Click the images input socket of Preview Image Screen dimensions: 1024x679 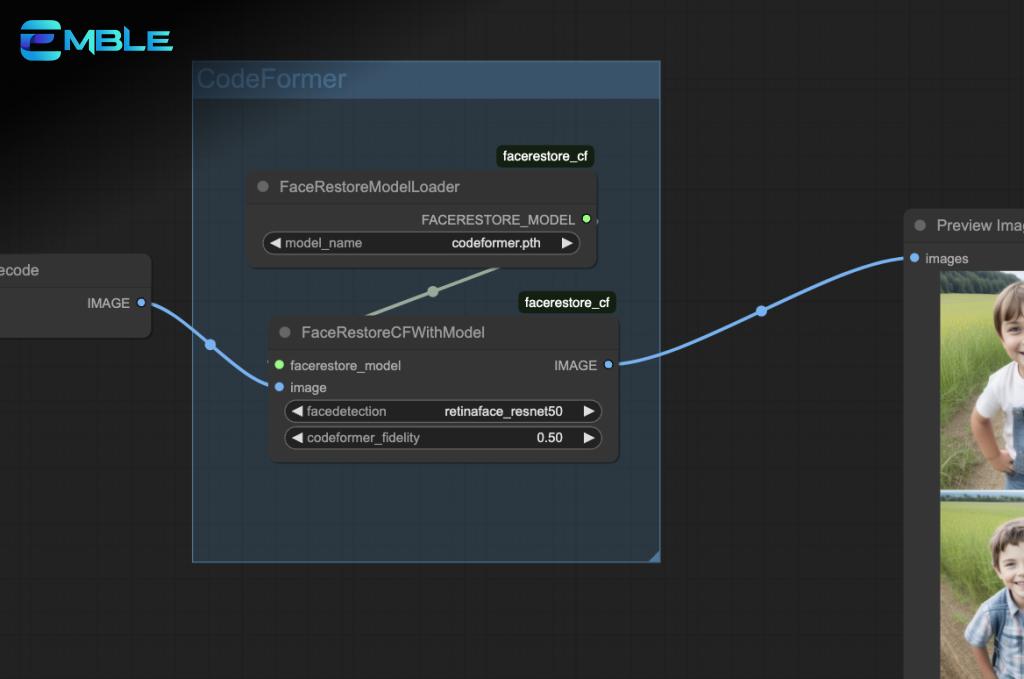[x=914, y=258]
